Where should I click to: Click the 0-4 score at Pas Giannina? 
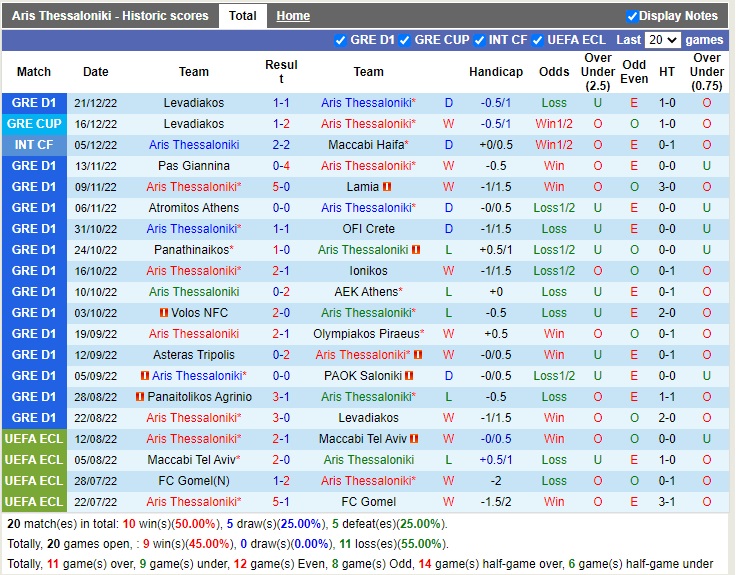click(281, 166)
